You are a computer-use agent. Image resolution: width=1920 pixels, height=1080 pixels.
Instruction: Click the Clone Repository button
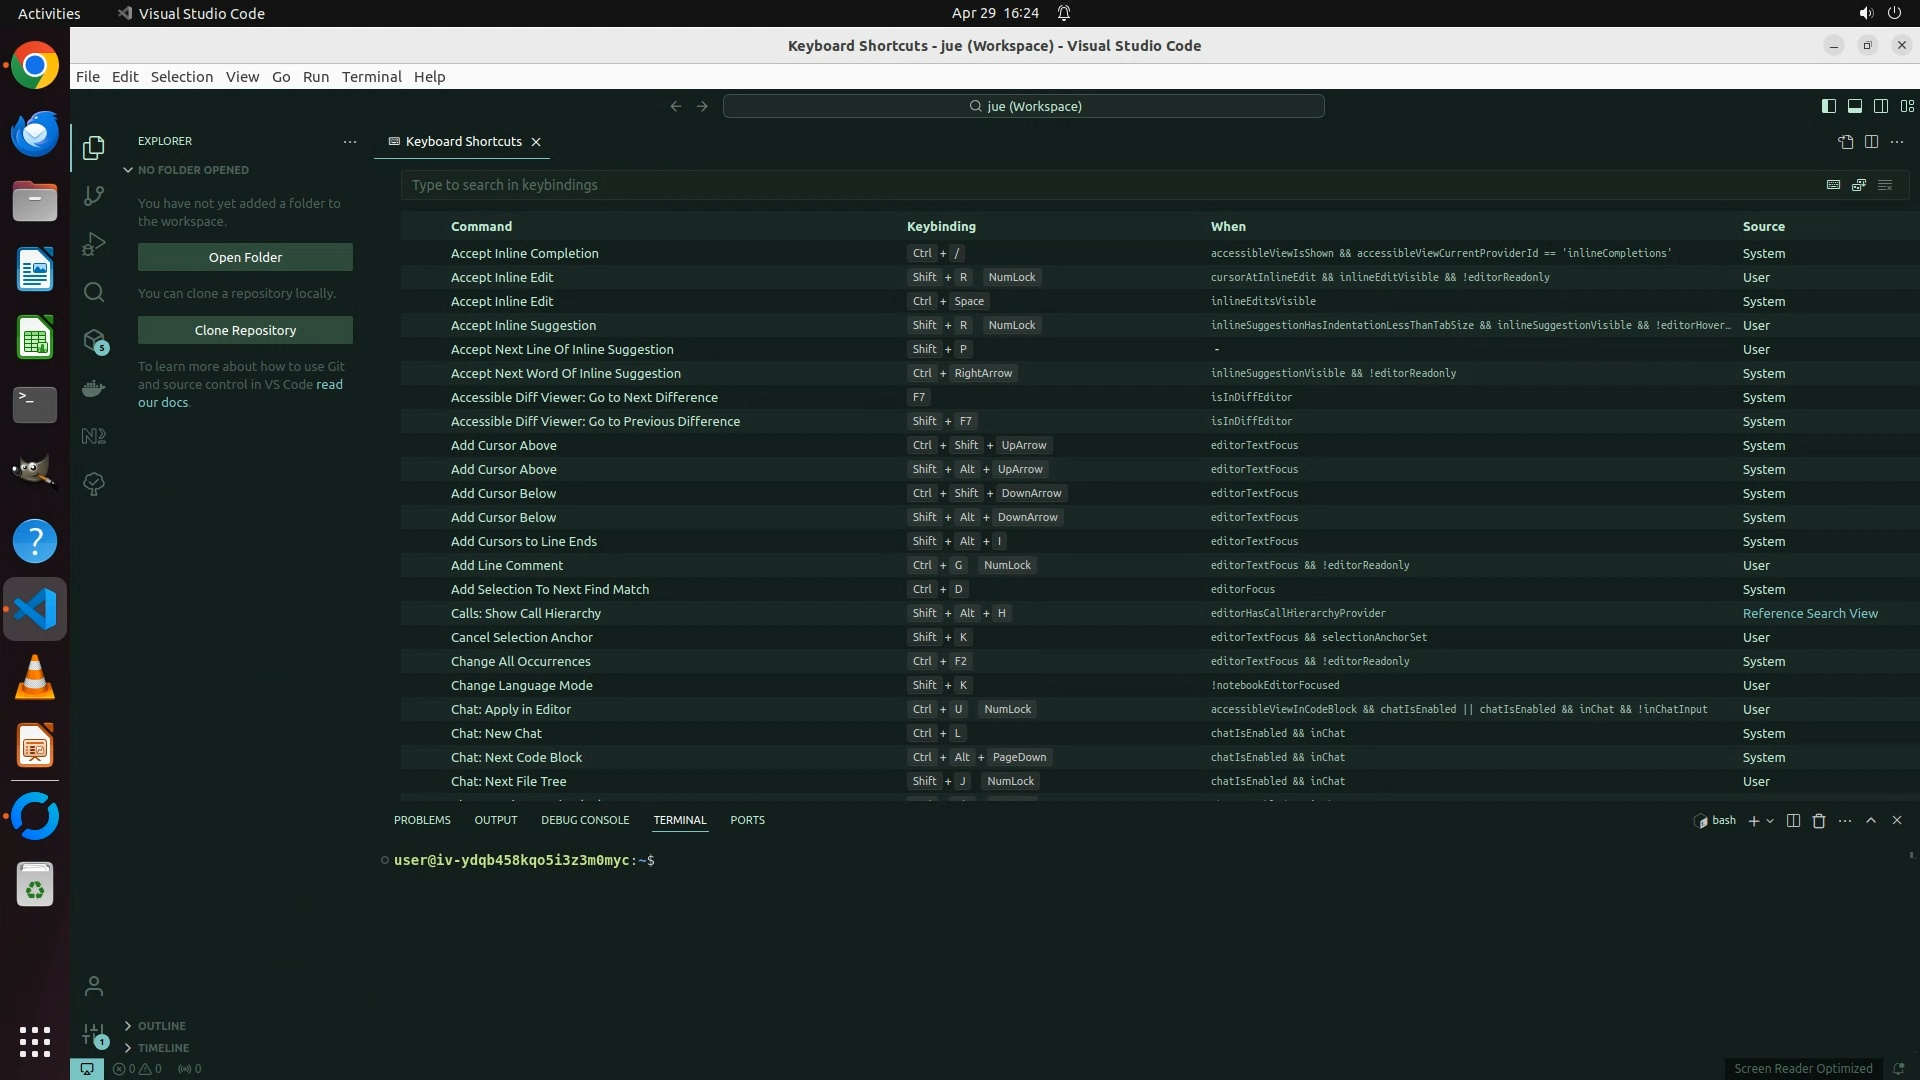coord(245,330)
